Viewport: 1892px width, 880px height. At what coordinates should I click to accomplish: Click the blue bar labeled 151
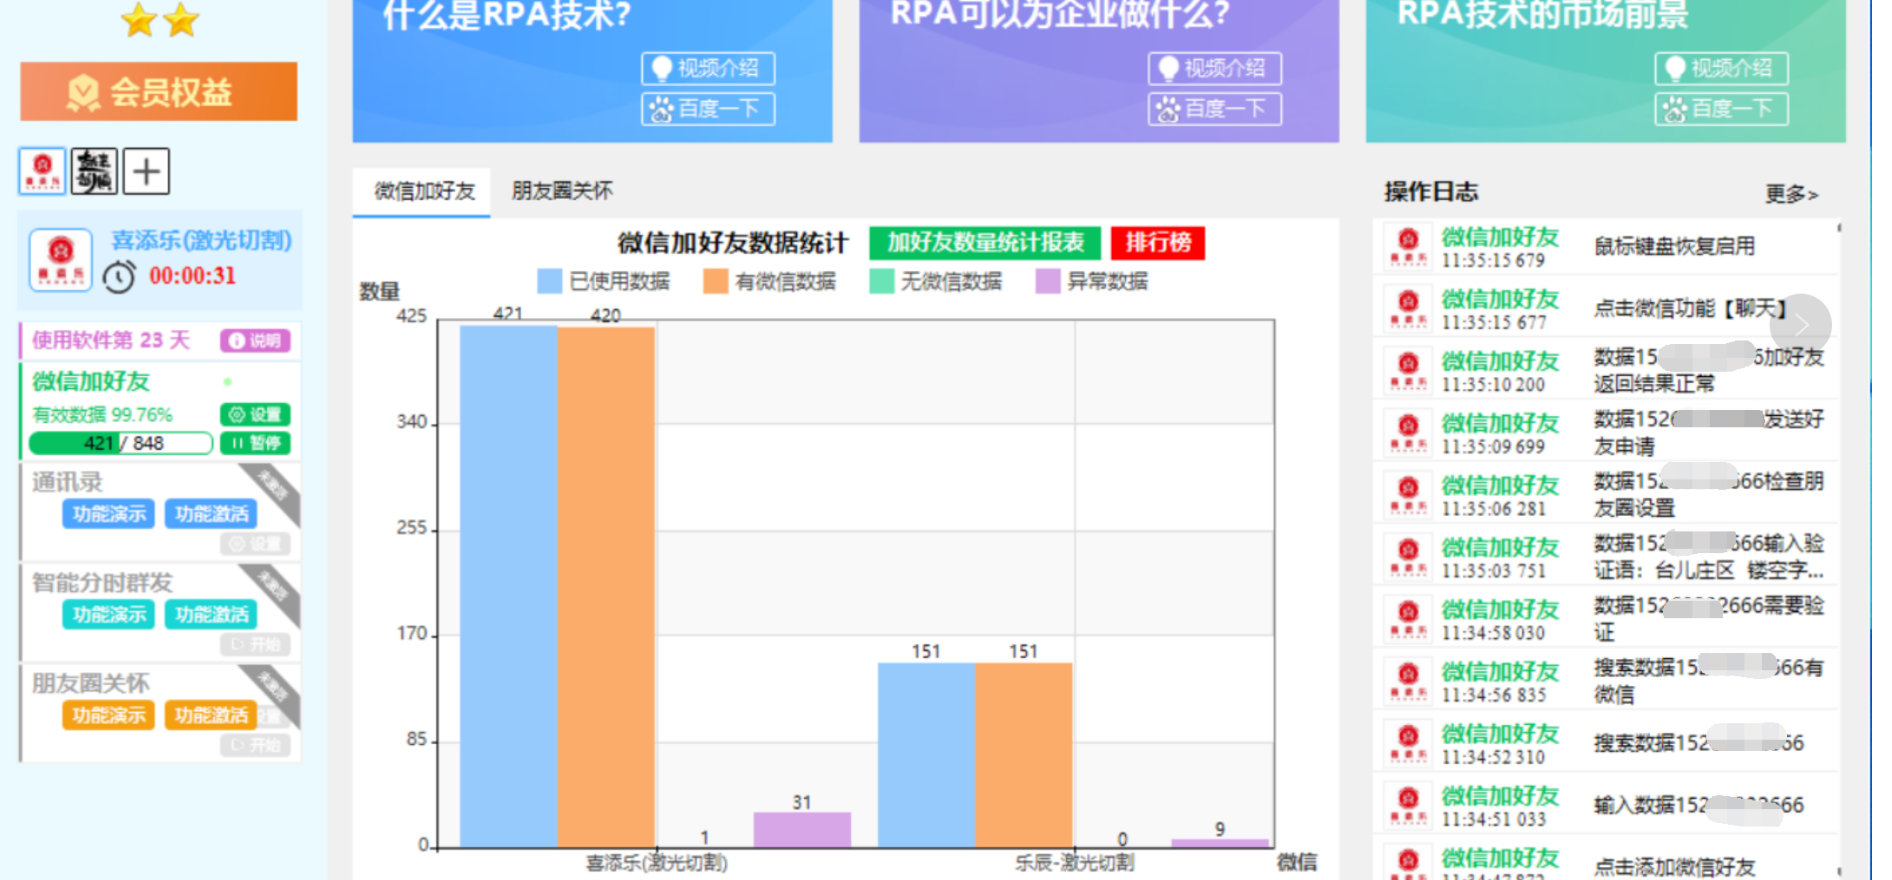point(927,755)
